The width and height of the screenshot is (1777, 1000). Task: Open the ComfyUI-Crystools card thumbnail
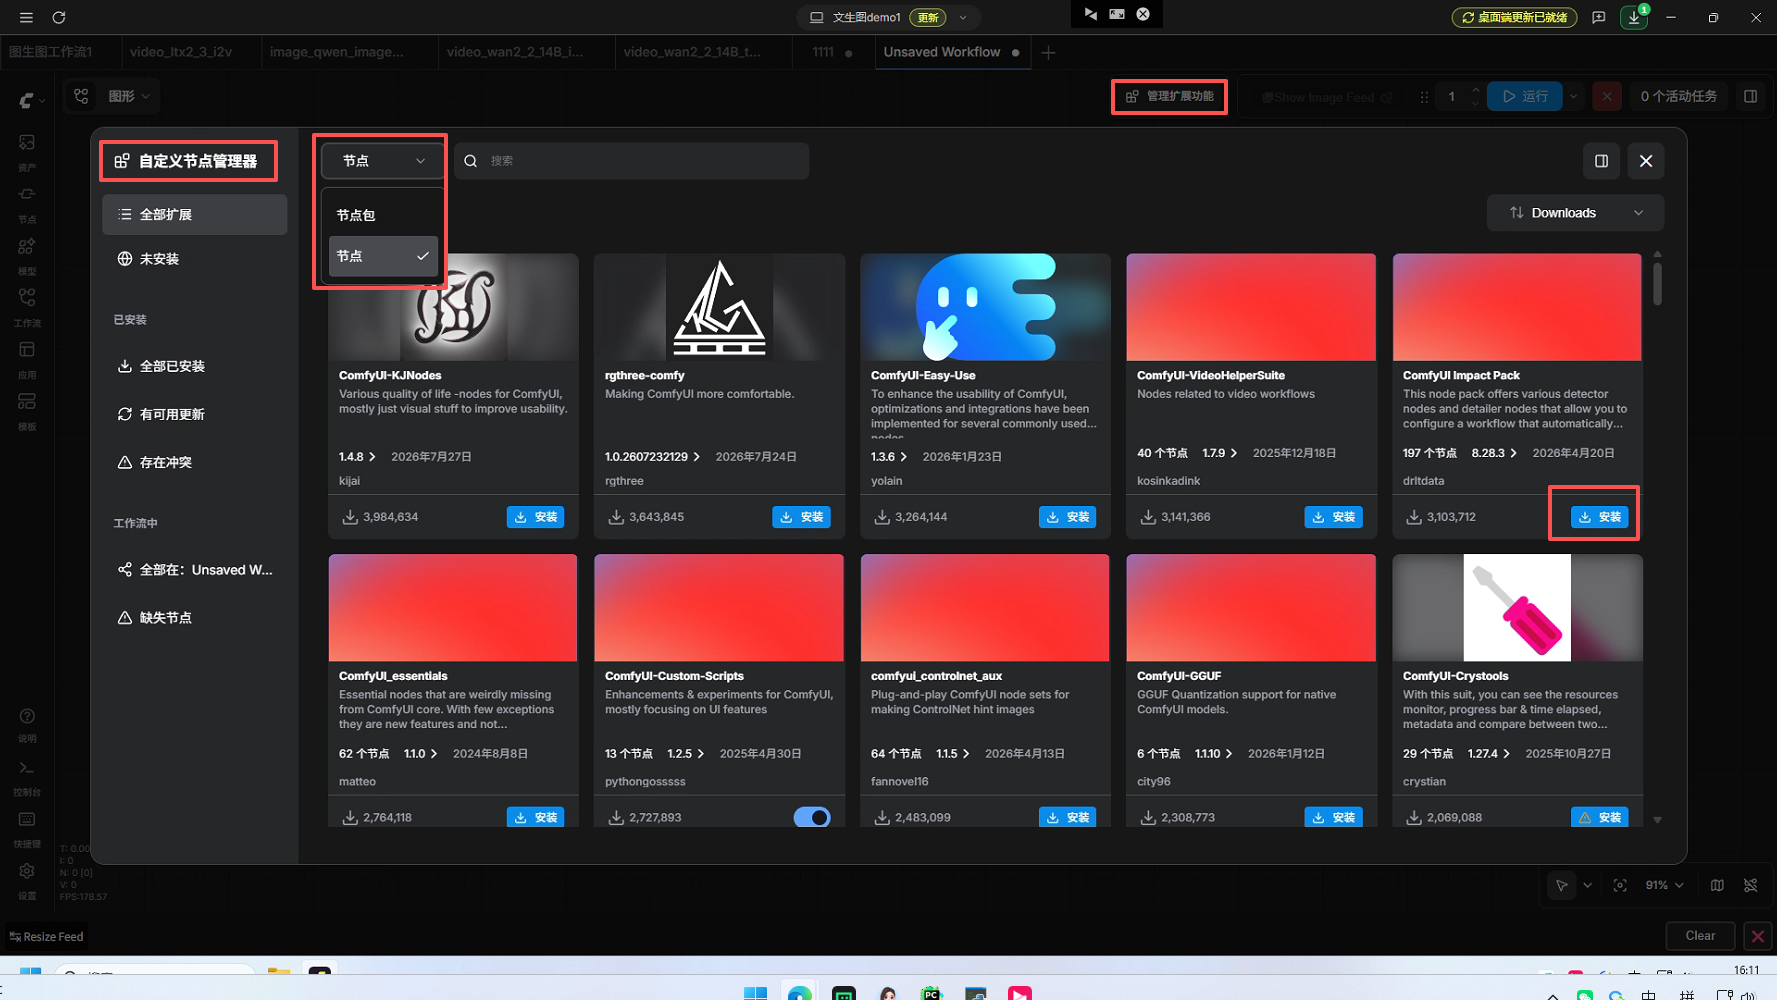tap(1517, 608)
